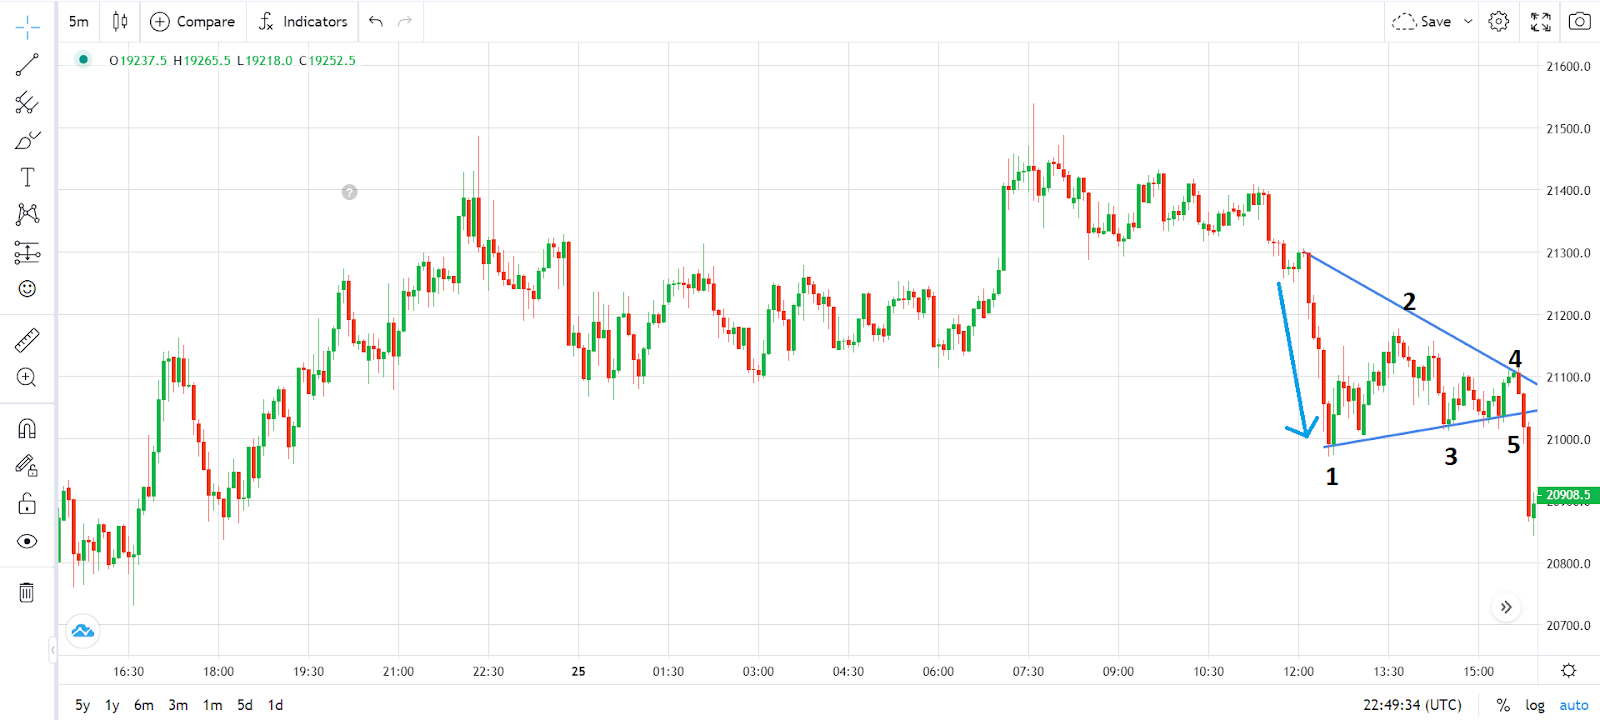Toggle magnet mode for drawings
Image resolution: width=1600 pixels, height=720 pixels.
pos(27,429)
